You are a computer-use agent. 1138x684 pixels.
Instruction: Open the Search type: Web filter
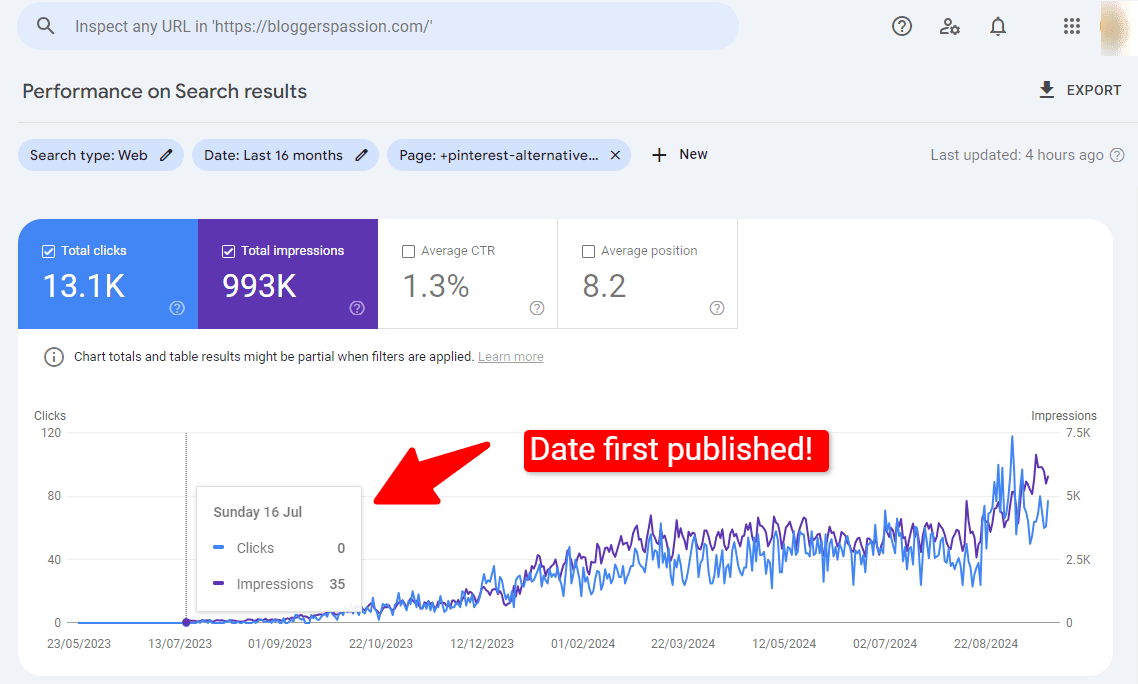[x=90, y=154]
